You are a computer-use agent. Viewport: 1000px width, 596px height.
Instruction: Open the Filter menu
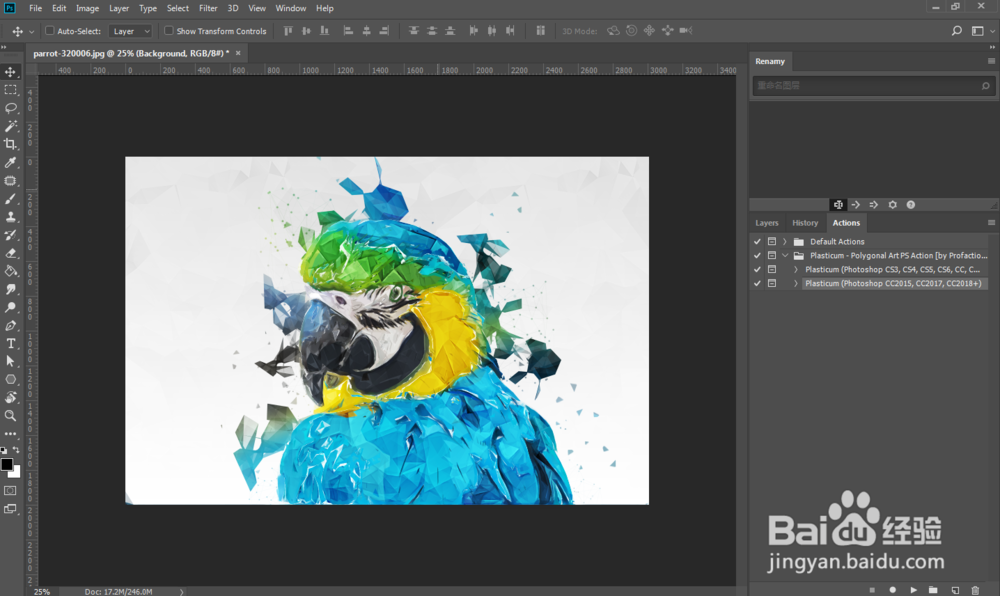pyautogui.click(x=208, y=8)
